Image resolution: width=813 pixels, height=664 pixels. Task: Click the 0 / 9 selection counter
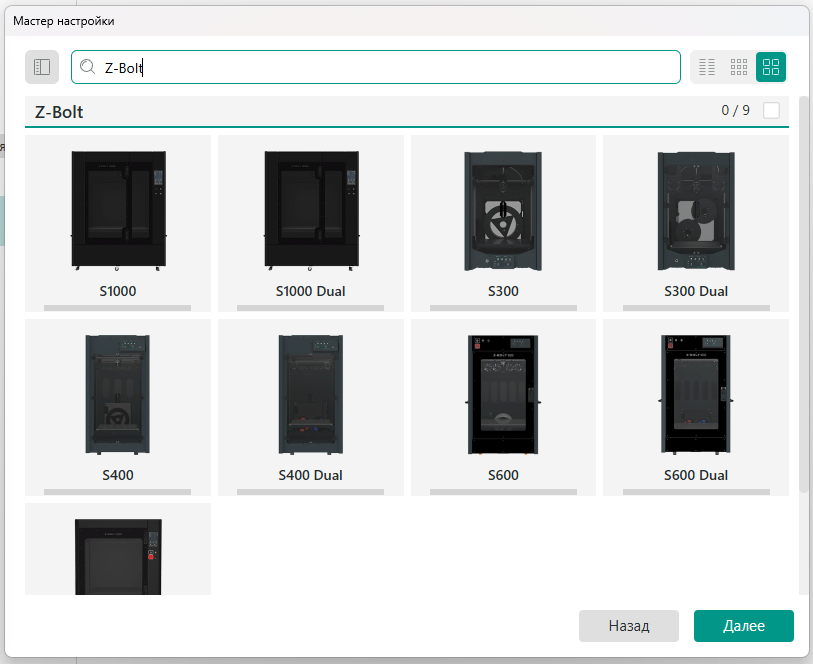click(735, 110)
